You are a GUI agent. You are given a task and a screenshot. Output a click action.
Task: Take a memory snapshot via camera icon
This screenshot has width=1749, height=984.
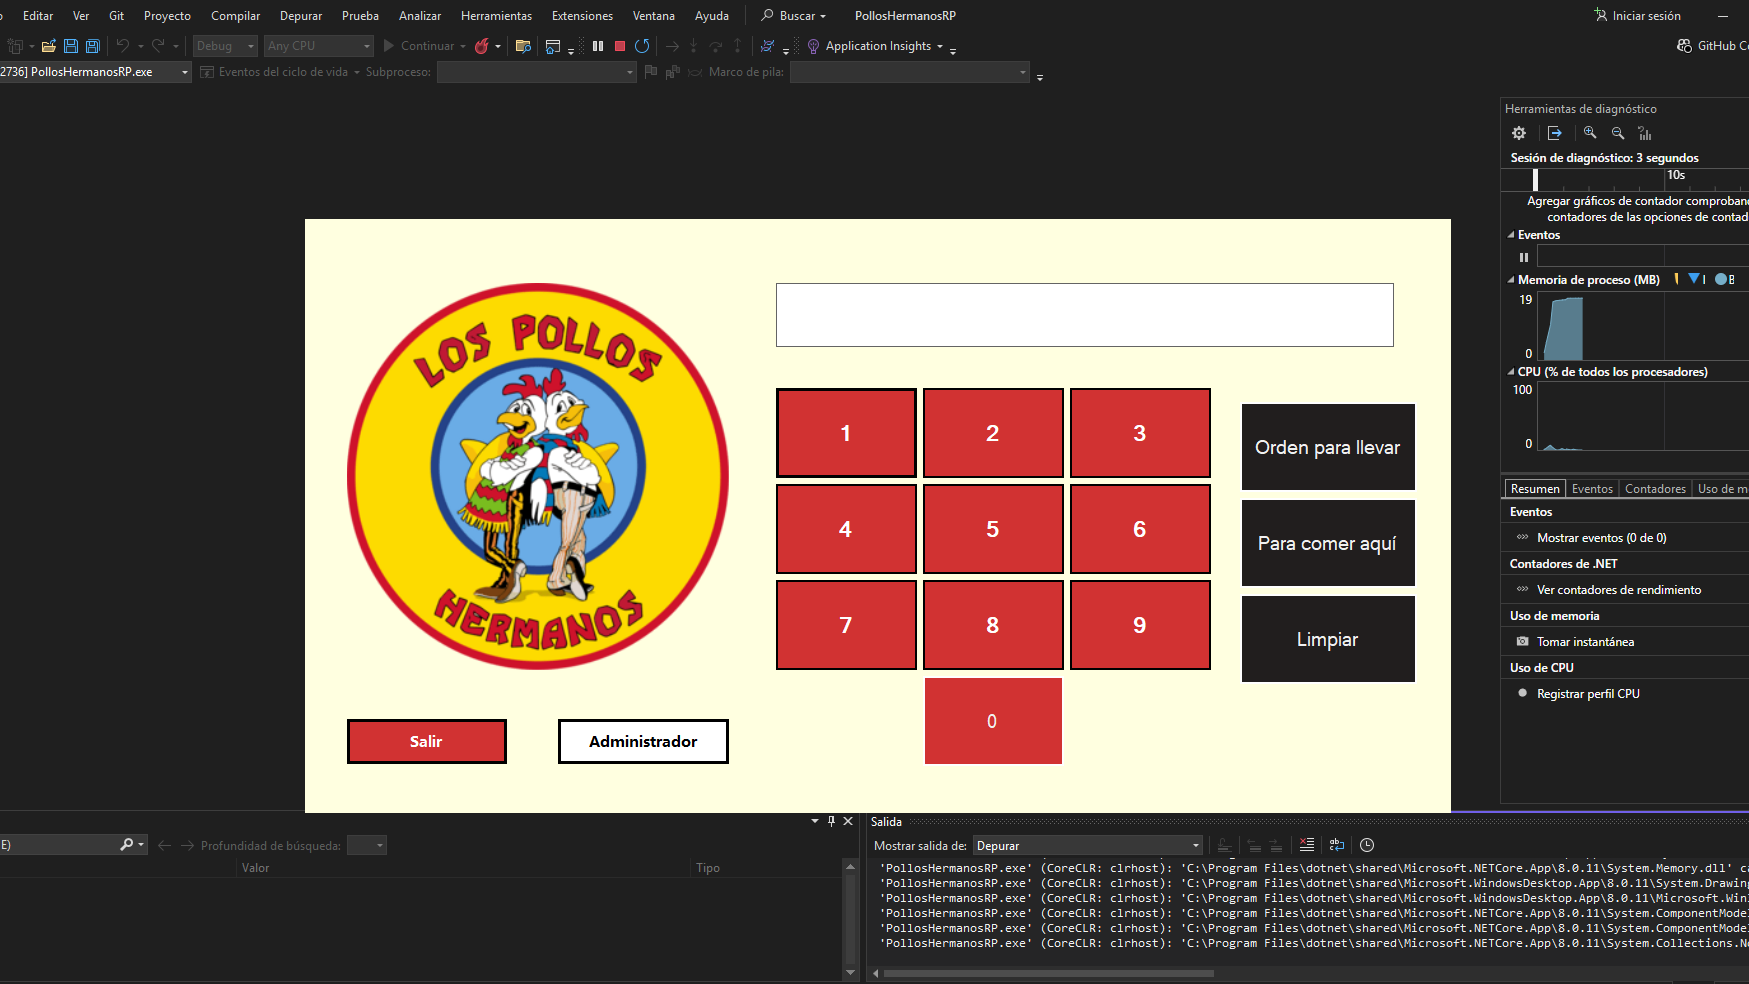pyautogui.click(x=1523, y=641)
